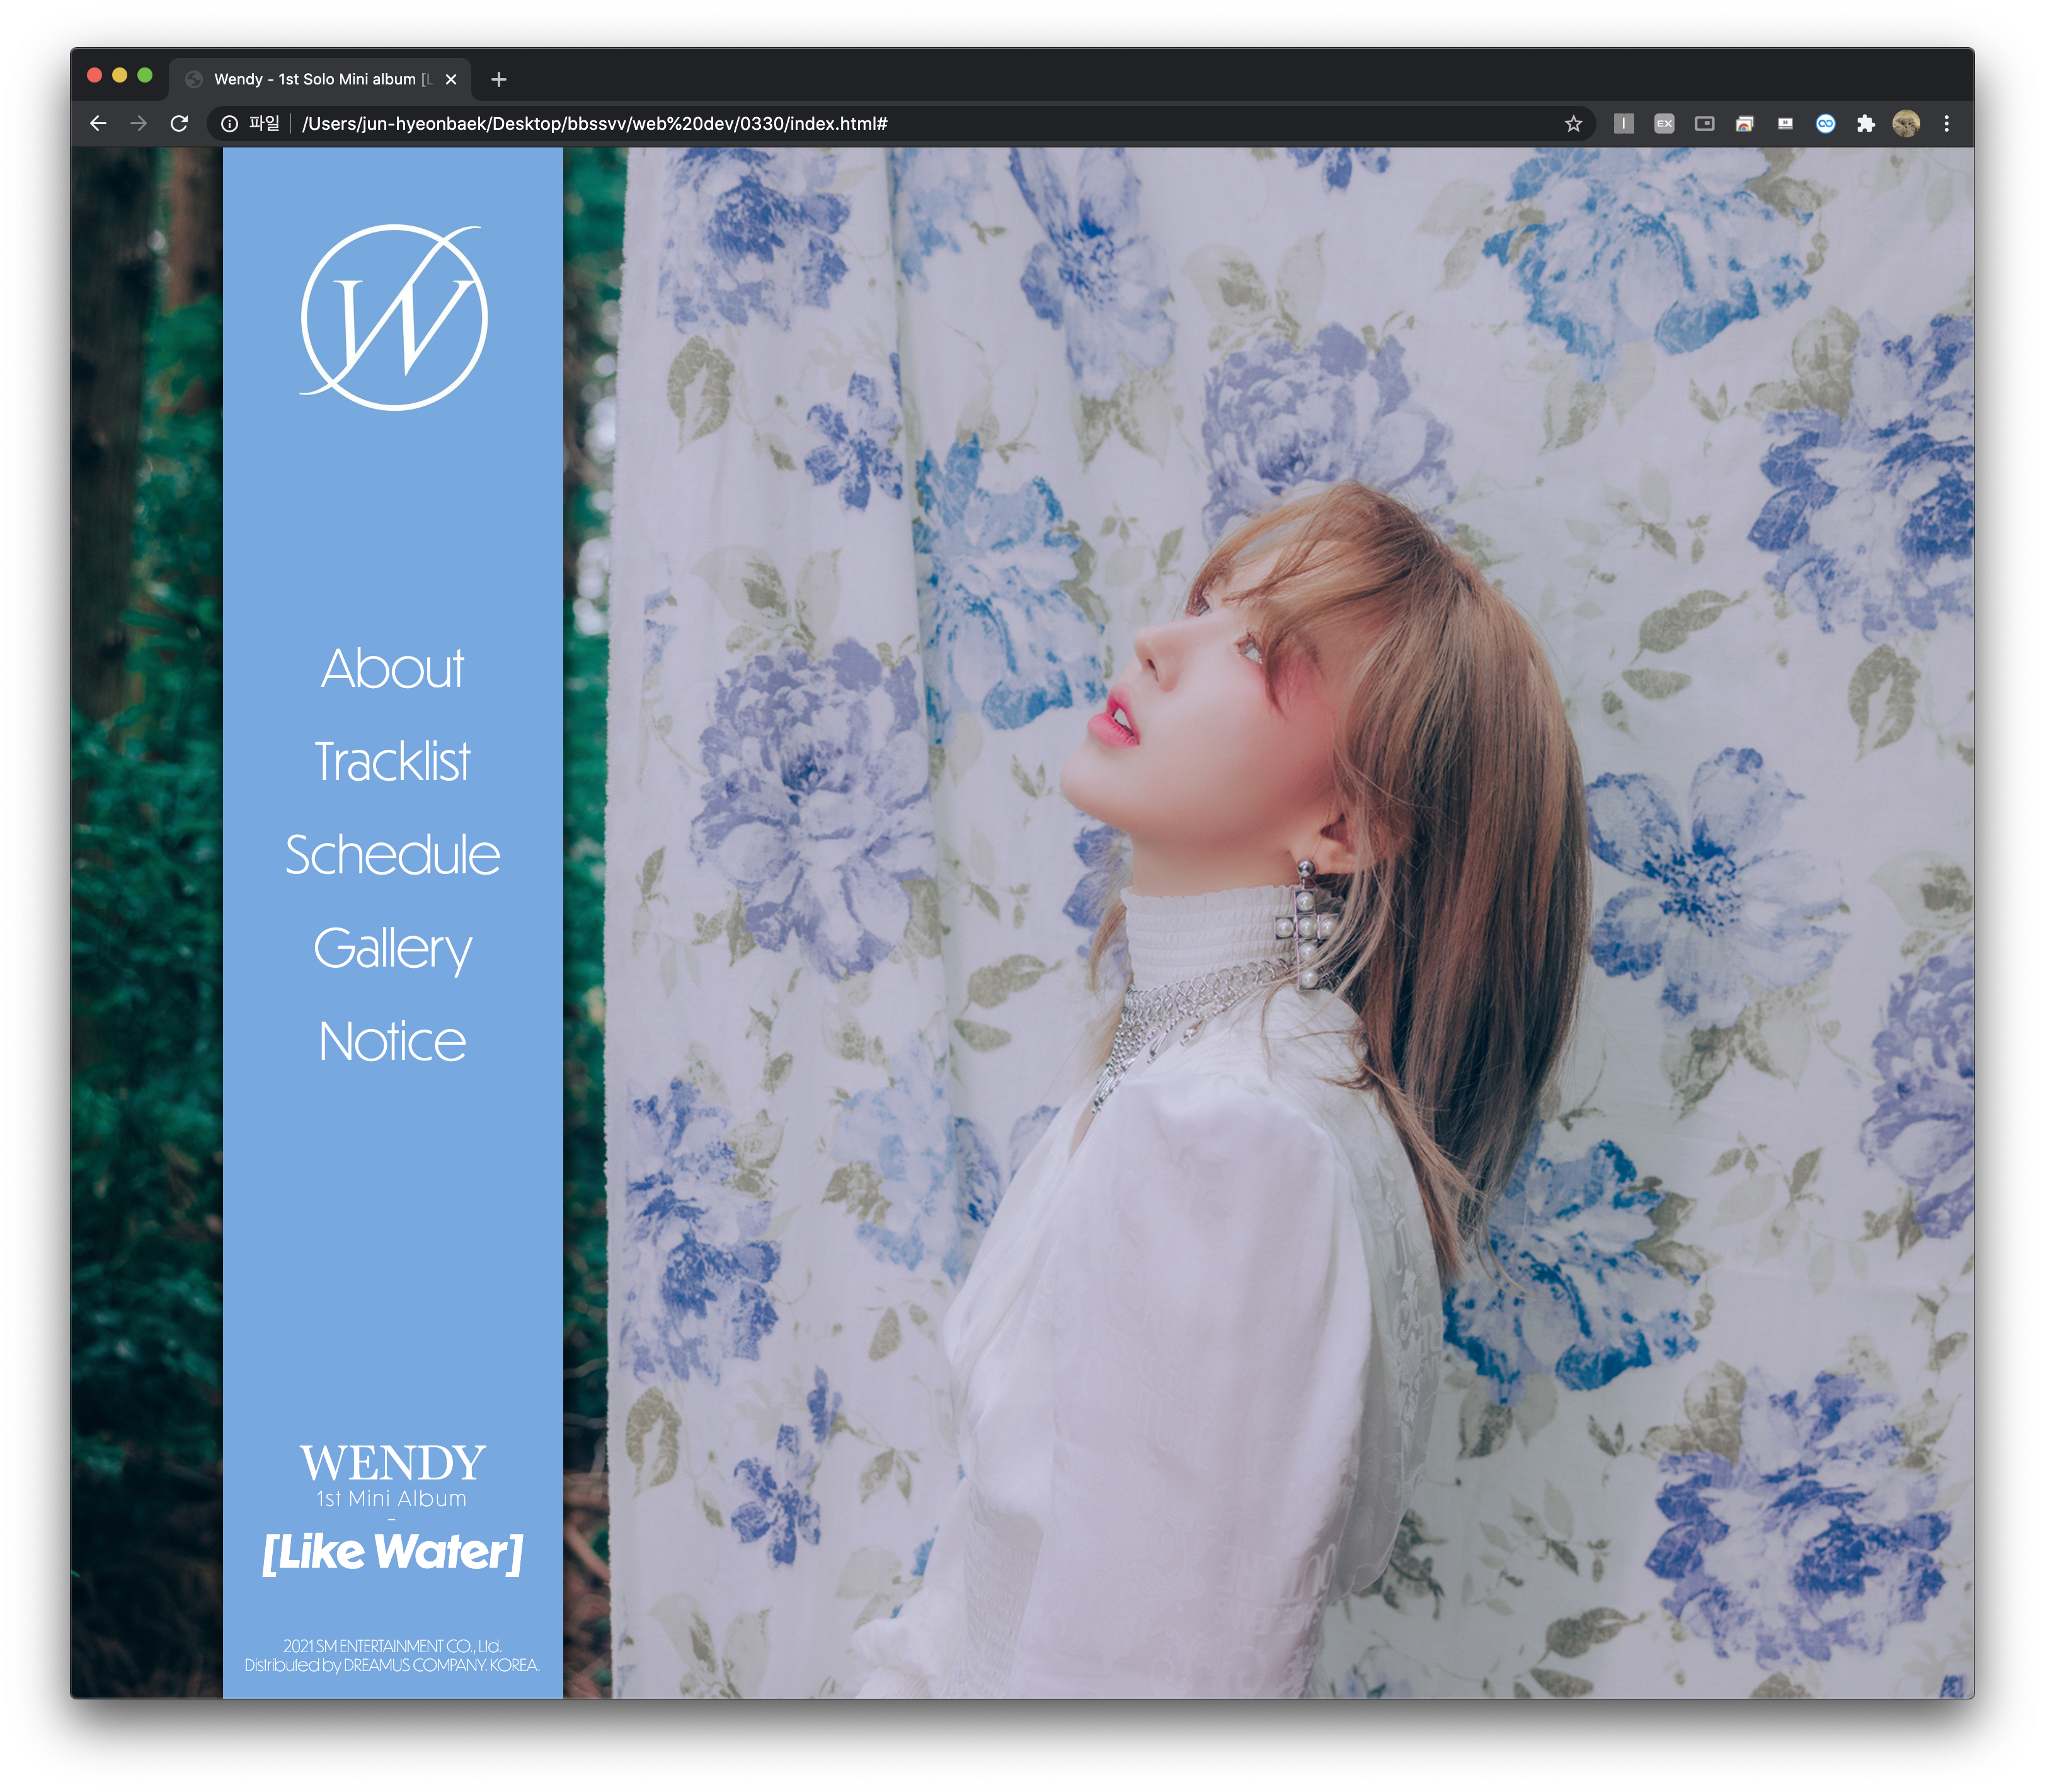This screenshot has width=2045, height=1792.
Task: Navigate to the Gallery section
Action: [x=392, y=948]
